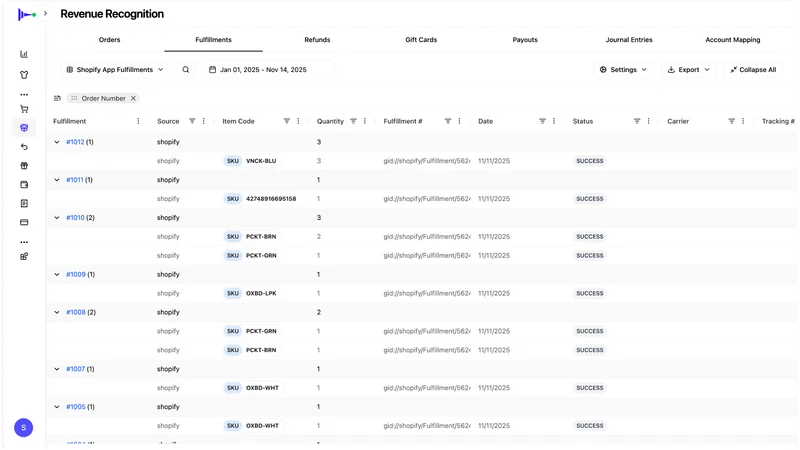The image size is (800, 450).
Task: Switch to the Refunds tab
Action: 317,40
